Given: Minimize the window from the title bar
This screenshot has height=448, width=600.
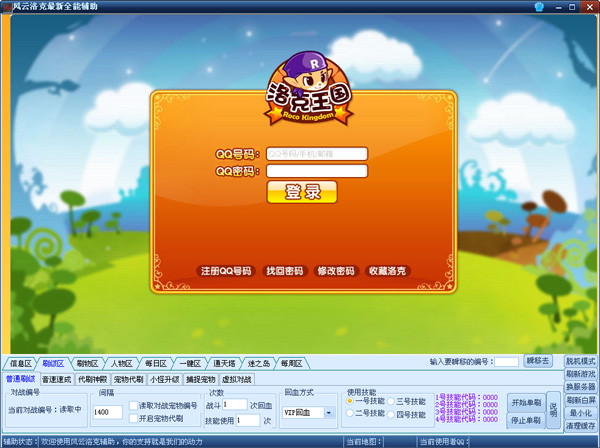Looking at the screenshot, I should (558, 7).
